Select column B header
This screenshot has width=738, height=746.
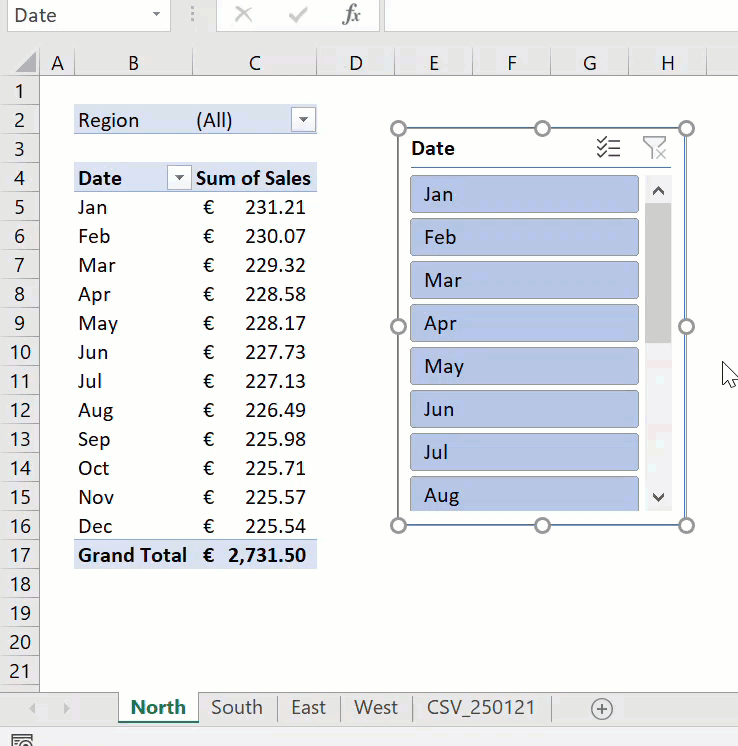pos(133,63)
